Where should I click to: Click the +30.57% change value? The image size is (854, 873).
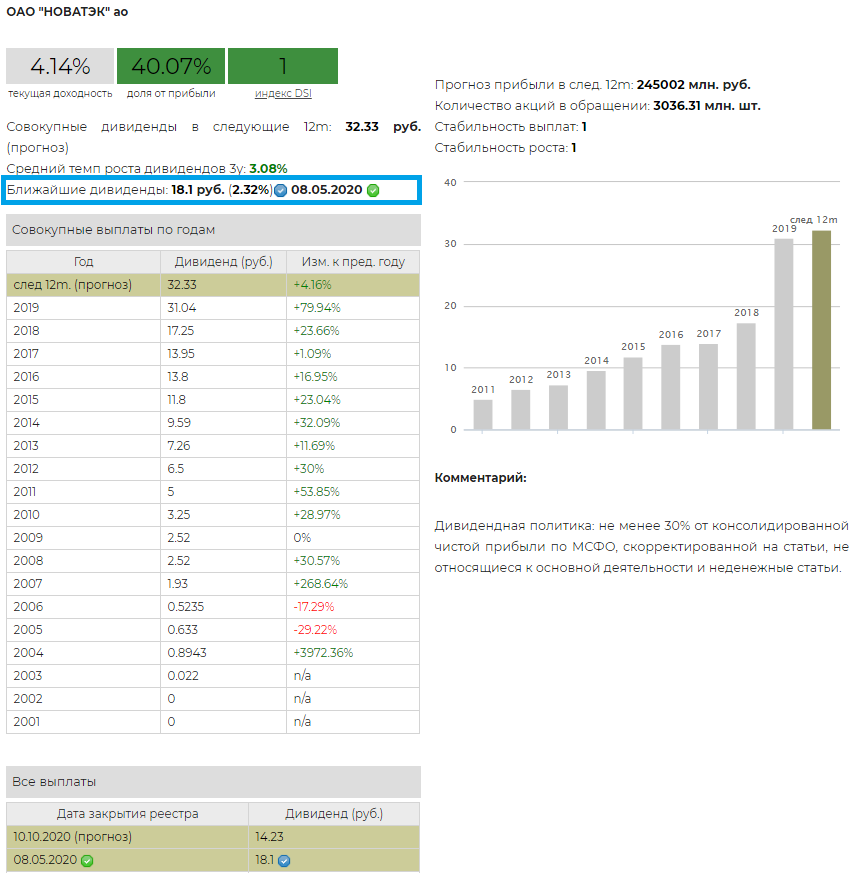click(x=317, y=561)
